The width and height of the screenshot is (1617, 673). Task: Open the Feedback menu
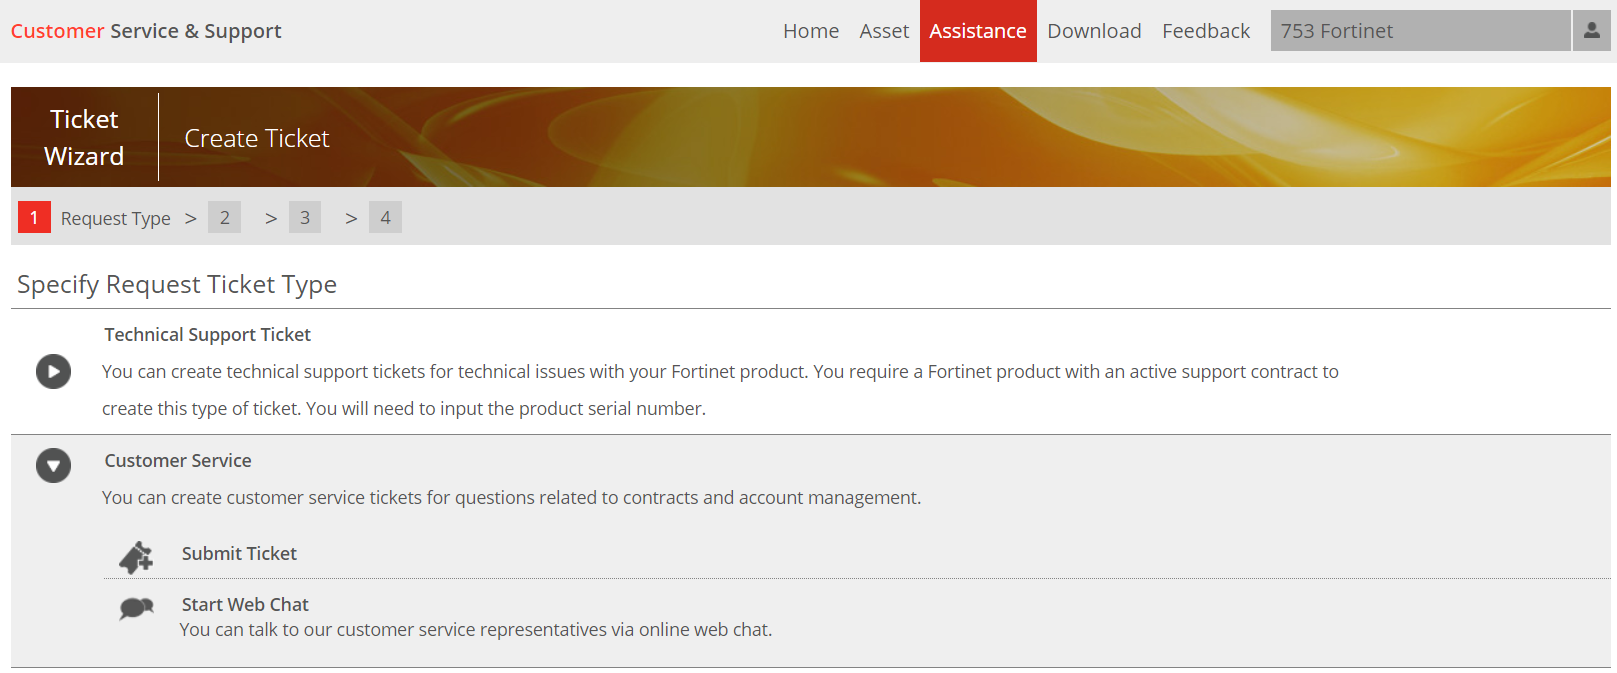pos(1206,31)
